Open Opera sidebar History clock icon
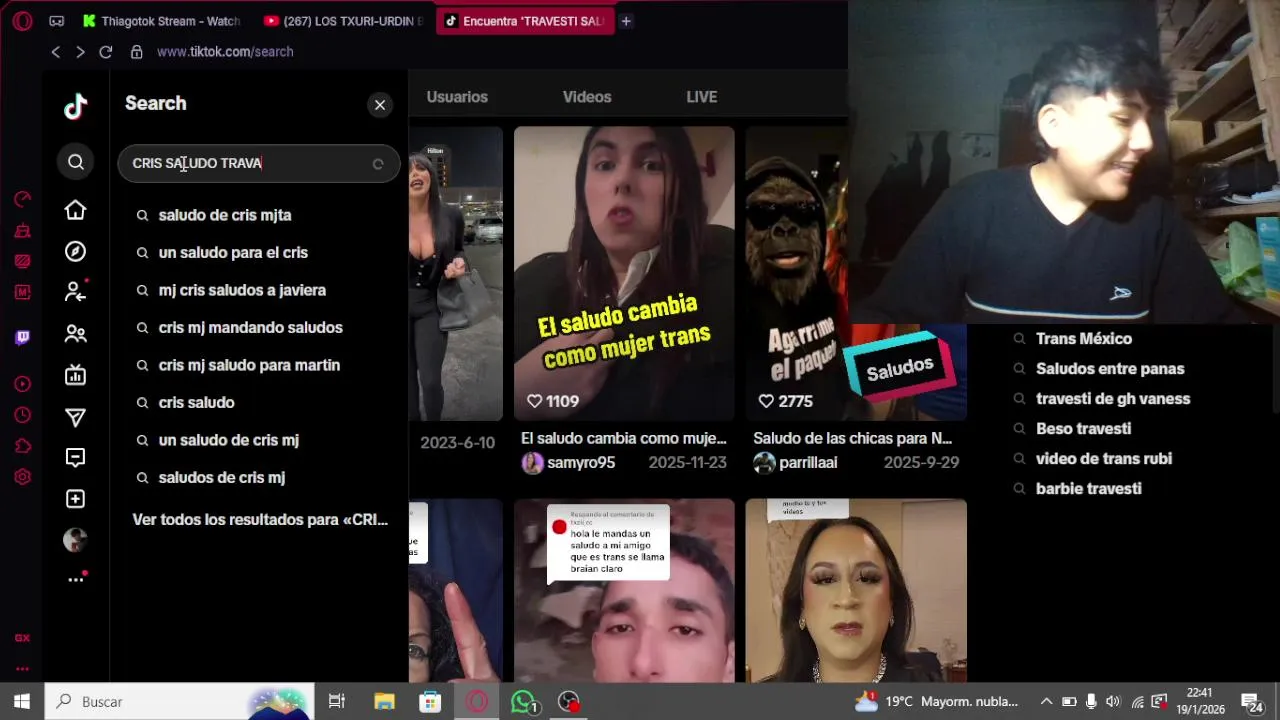 (22, 415)
